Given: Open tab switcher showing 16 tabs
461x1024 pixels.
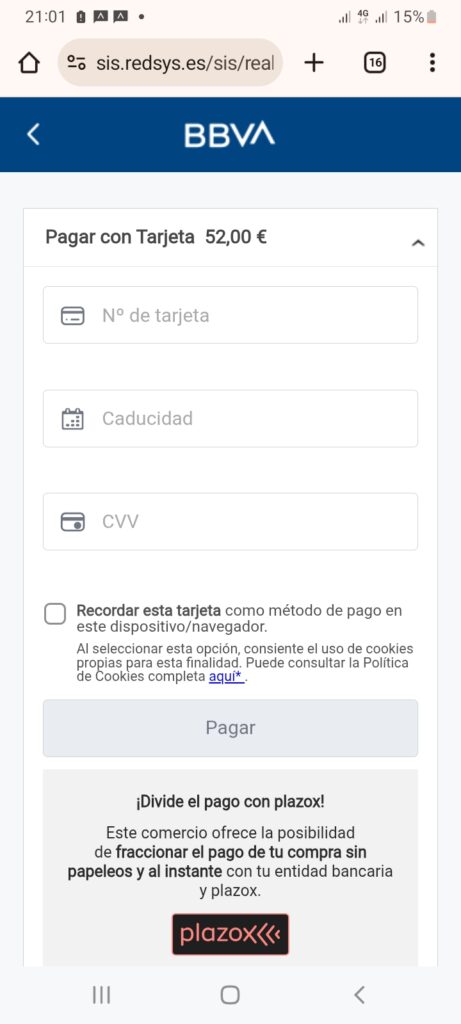Looking at the screenshot, I should tap(374, 63).
